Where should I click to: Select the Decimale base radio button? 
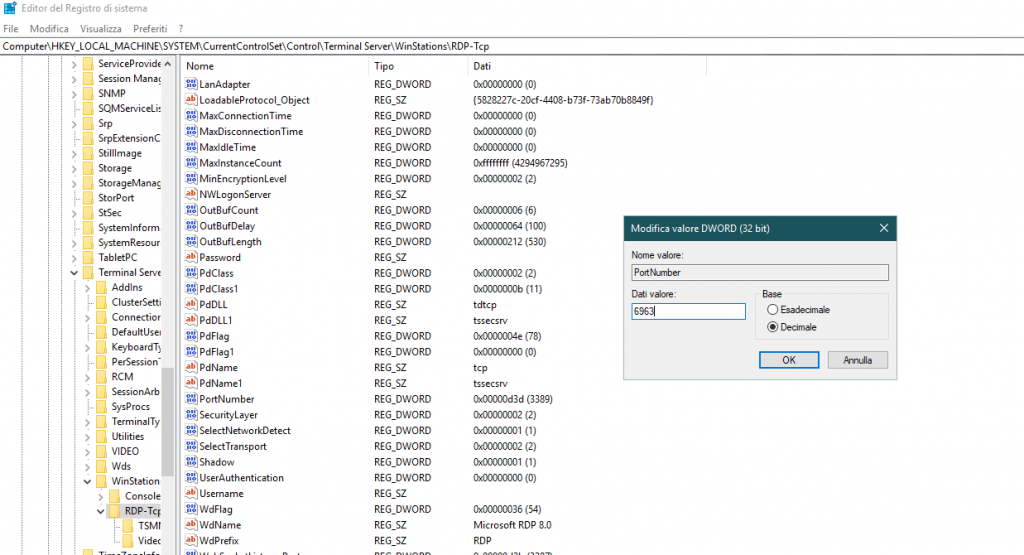coord(772,327)
